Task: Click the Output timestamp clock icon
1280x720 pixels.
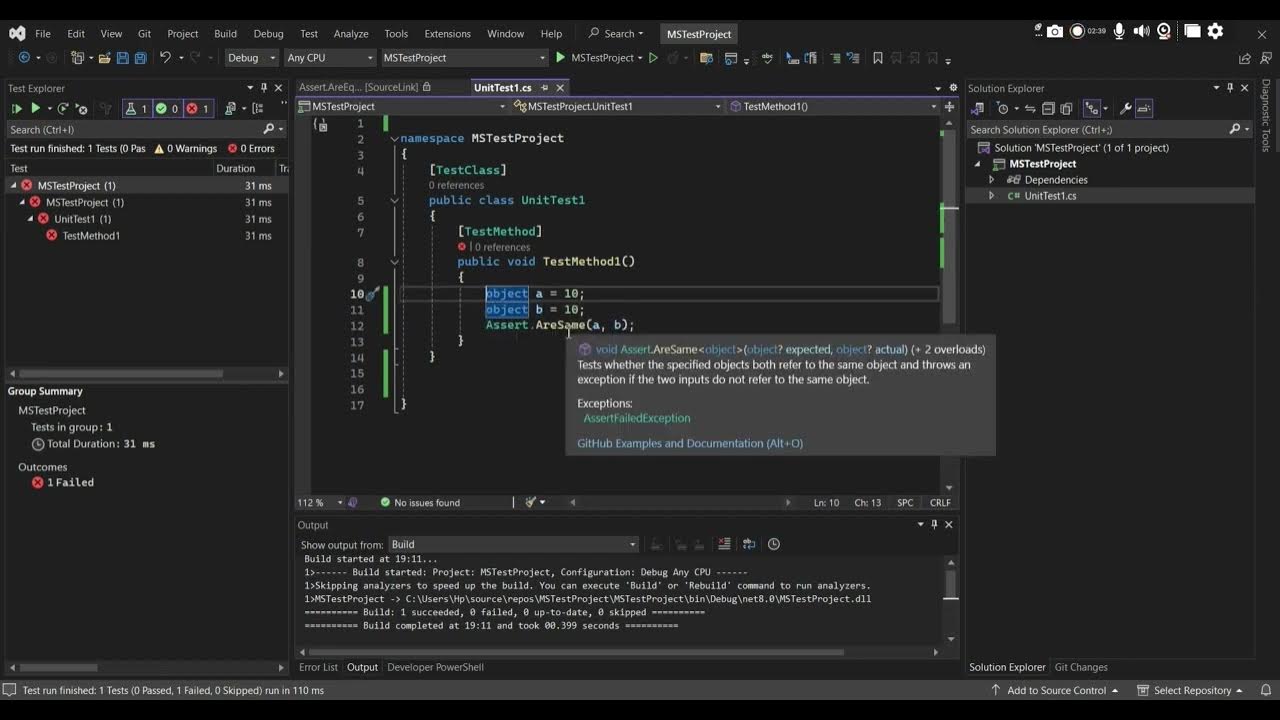Action: [x=773, y=544]
